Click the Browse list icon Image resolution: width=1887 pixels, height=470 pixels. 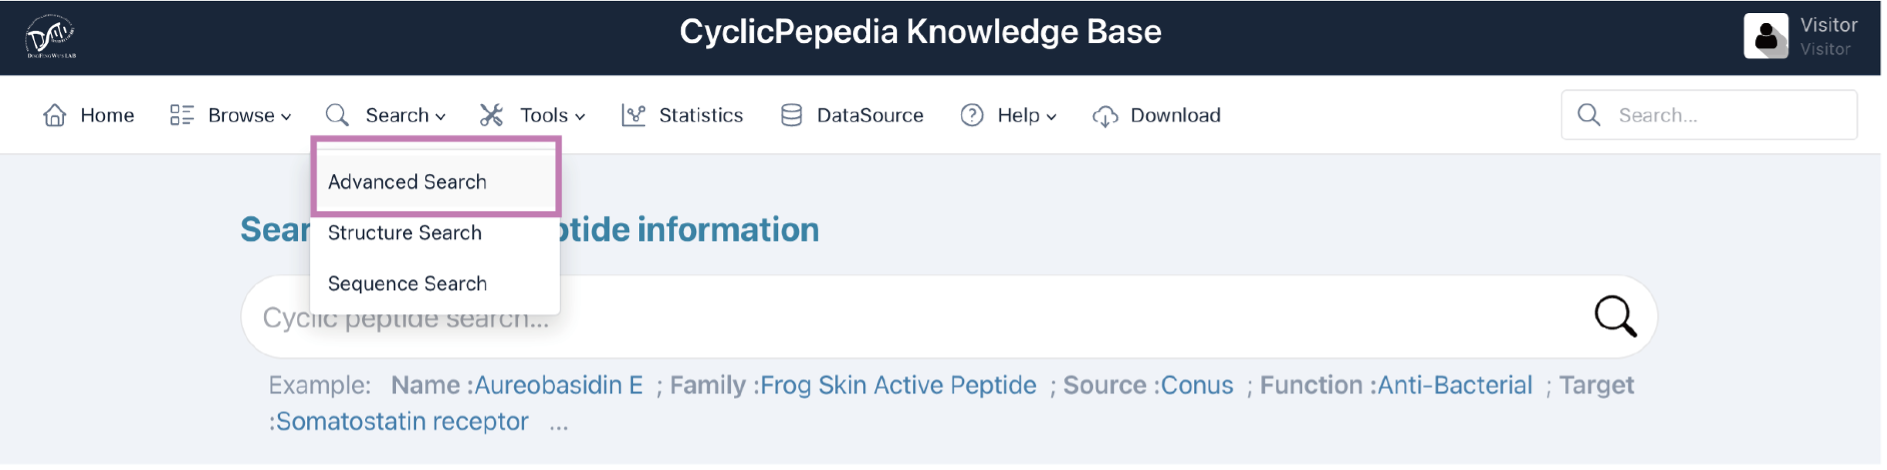pos(182,115)
